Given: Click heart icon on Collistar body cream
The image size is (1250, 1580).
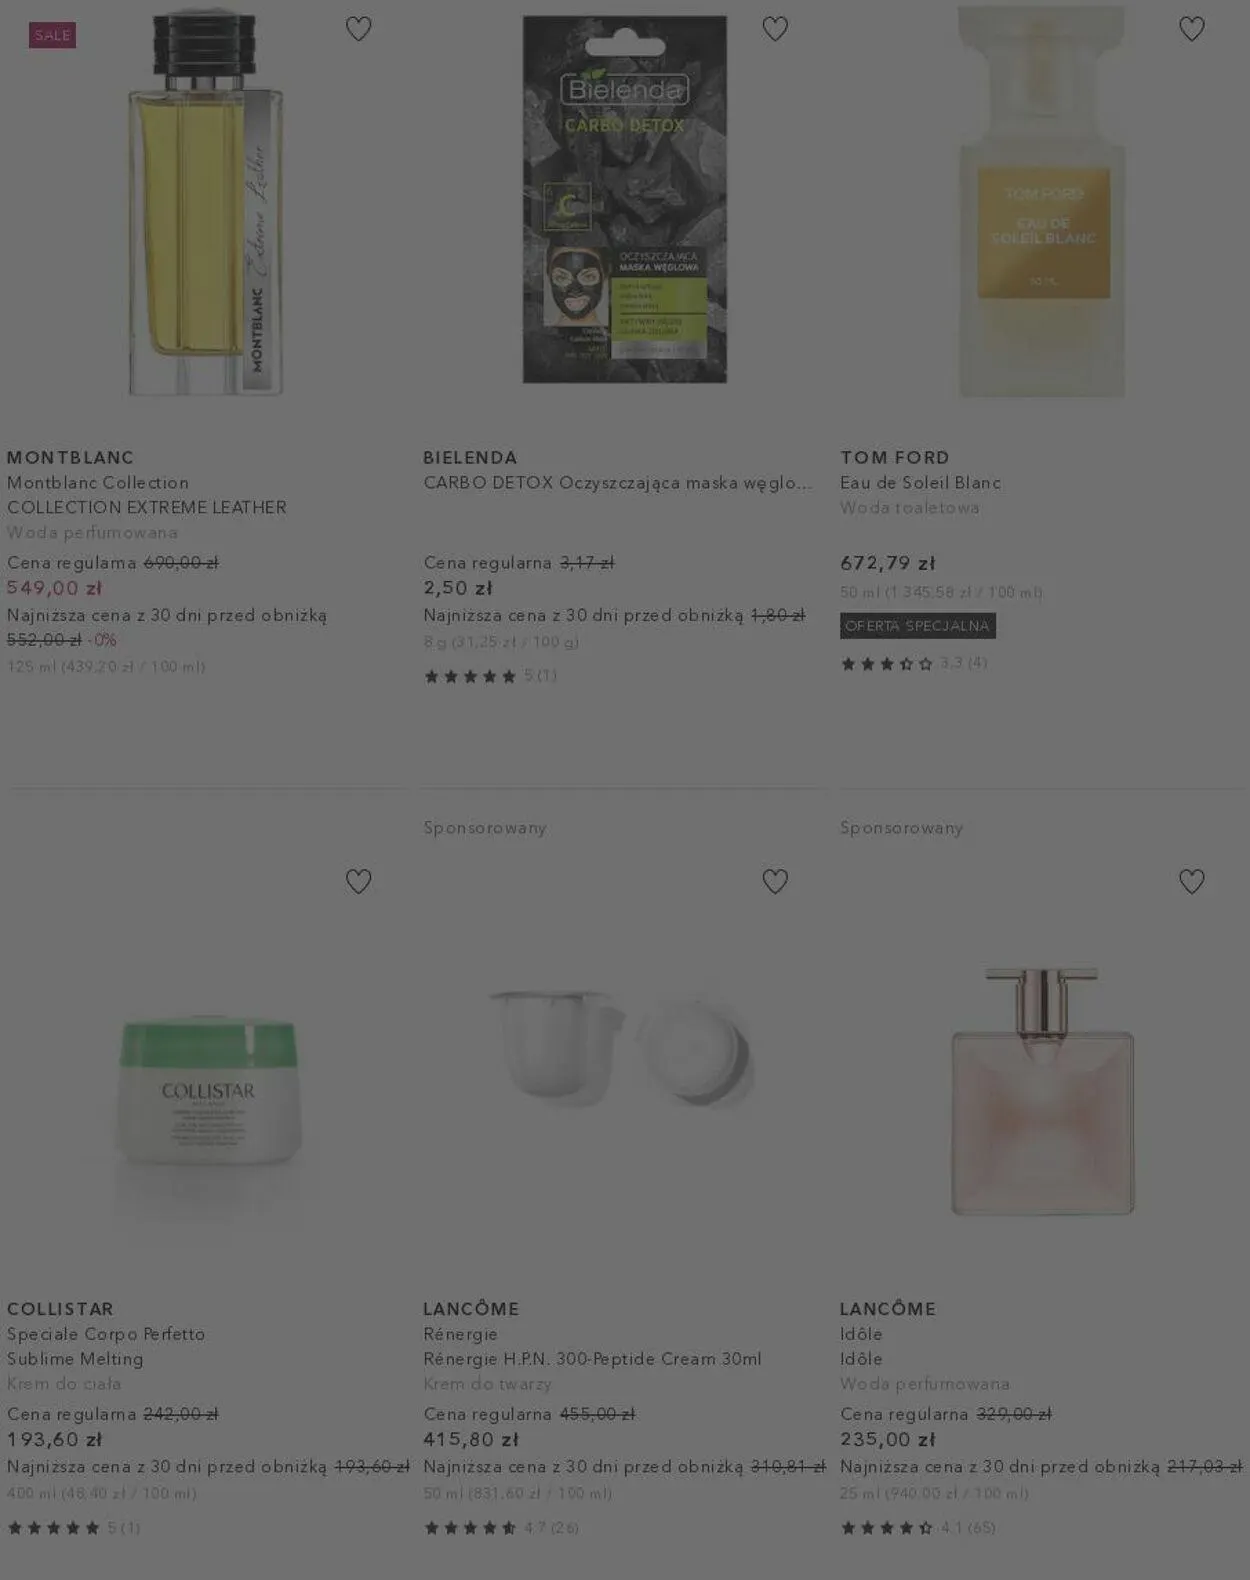Looking at the screenshot, I should pos(358,881).
